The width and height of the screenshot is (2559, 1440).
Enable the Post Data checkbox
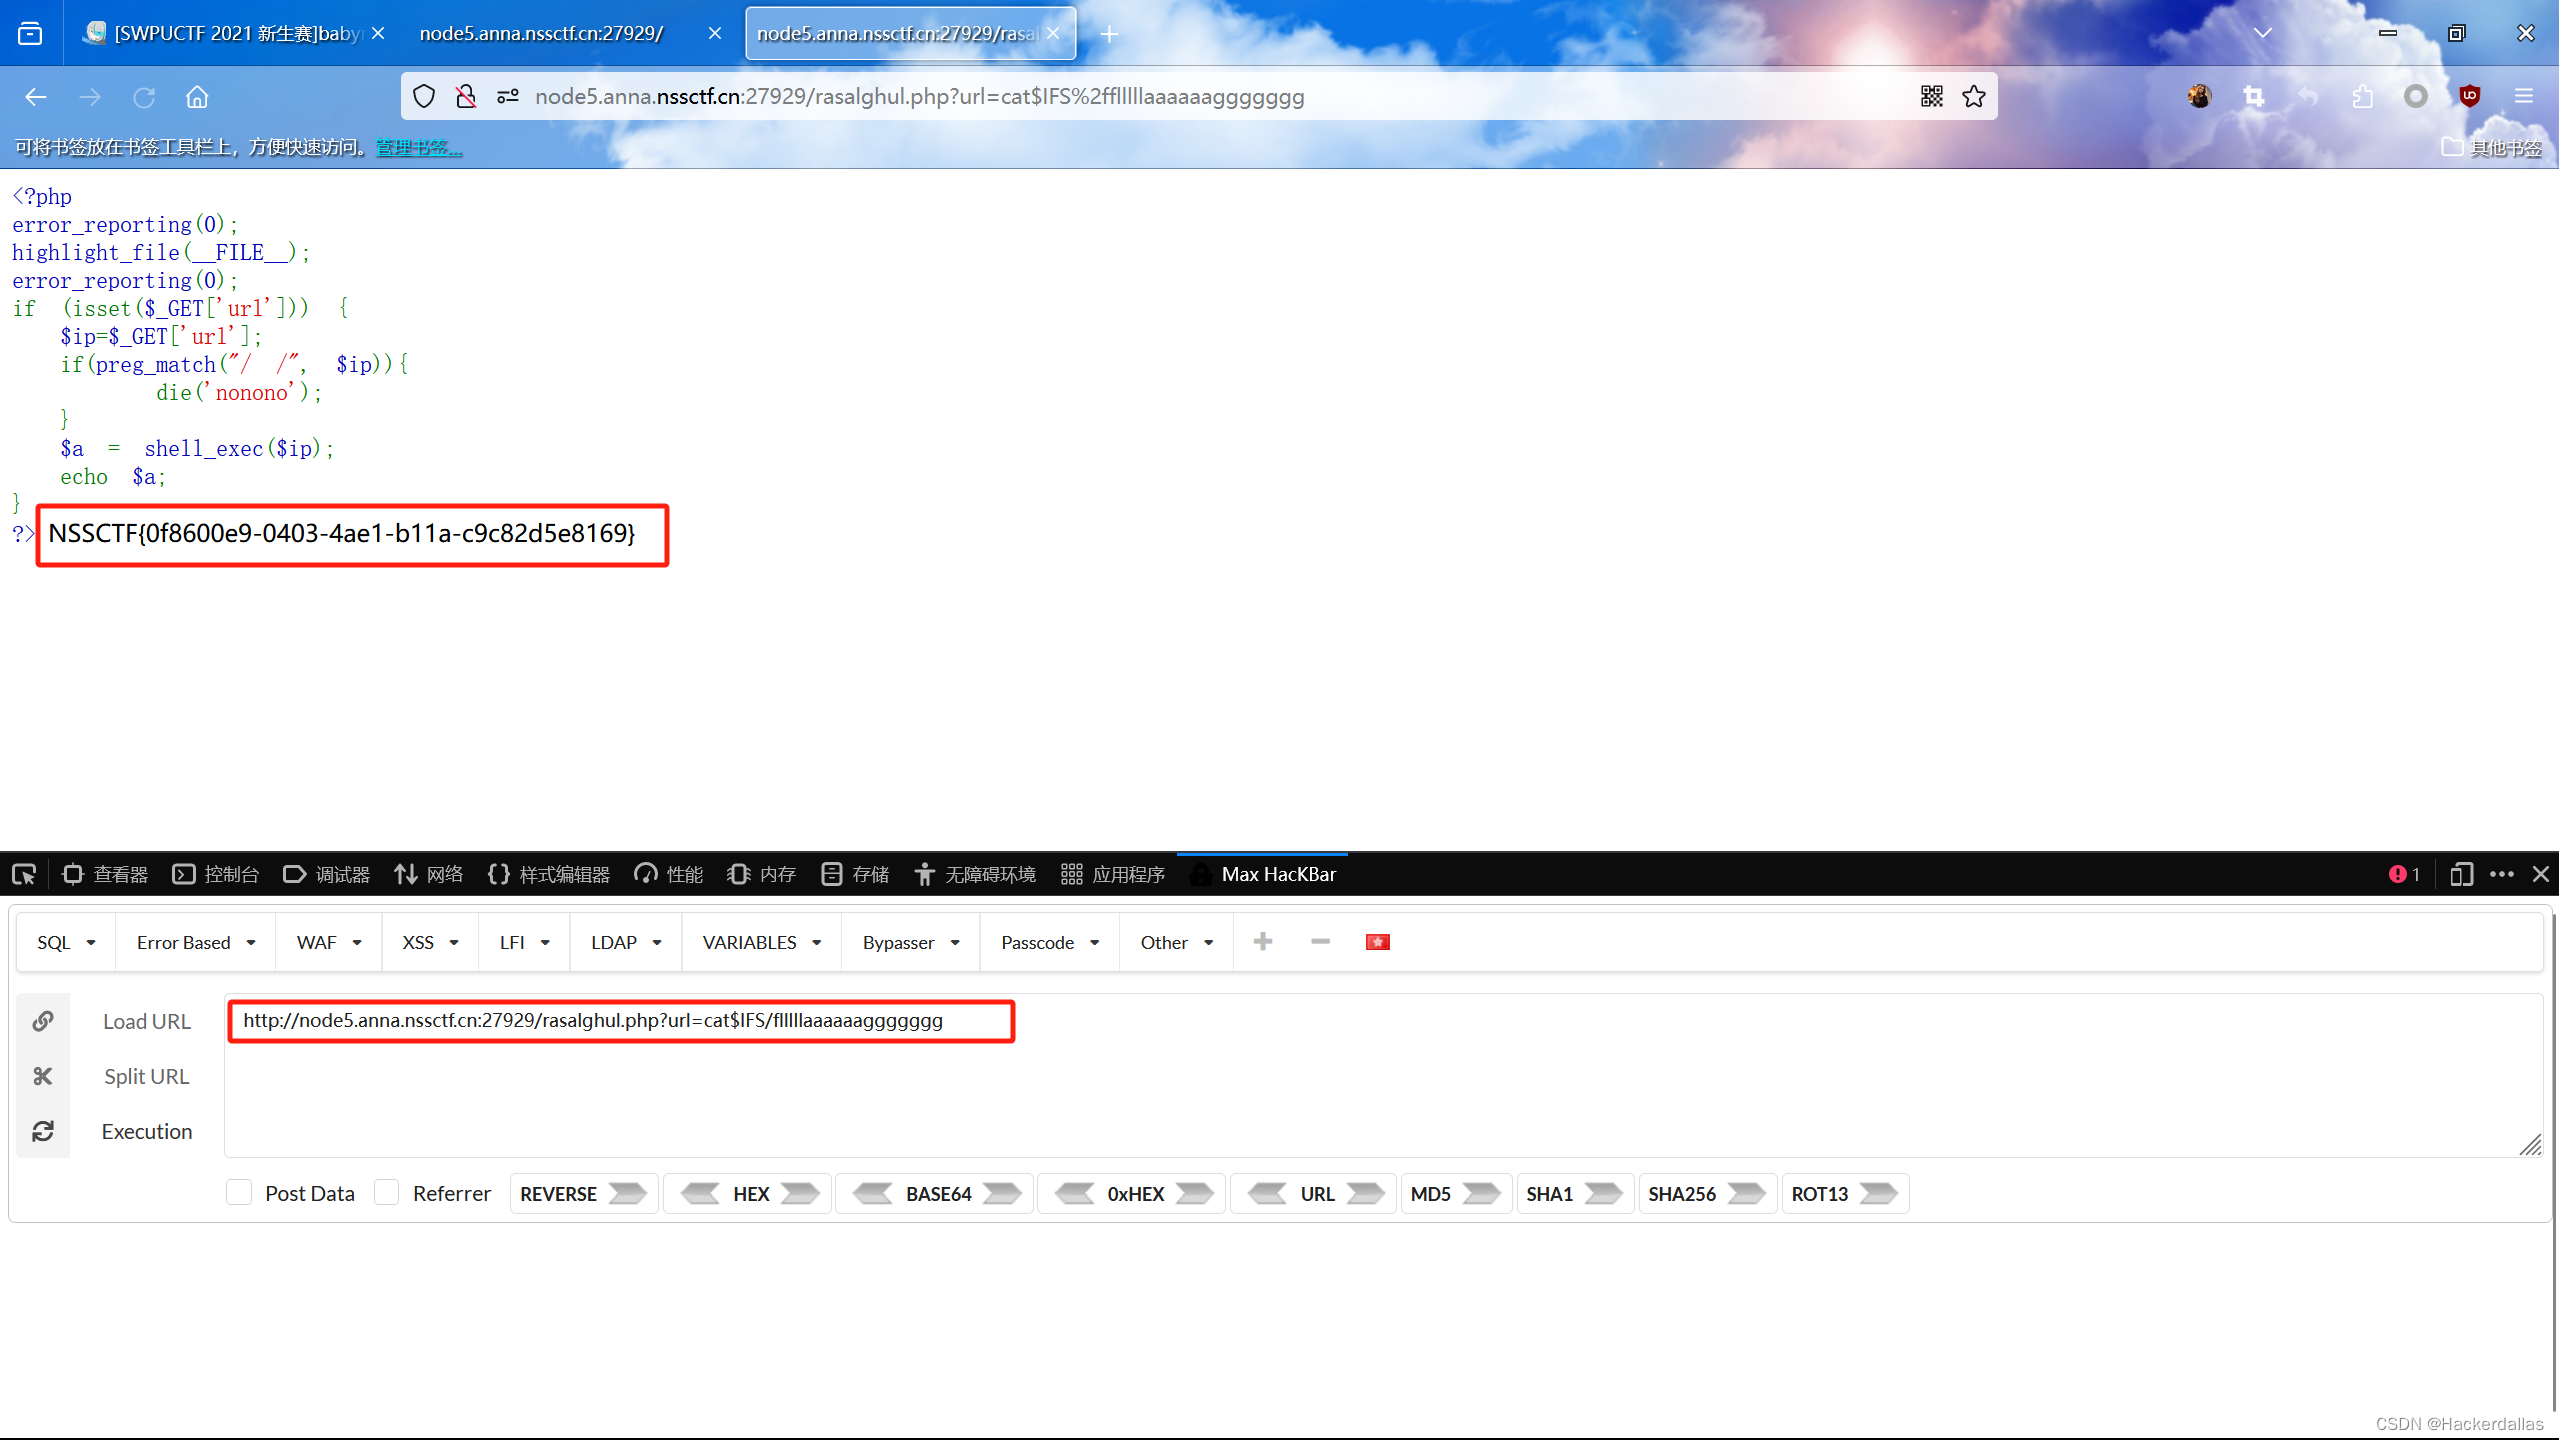coord(239,1192)
